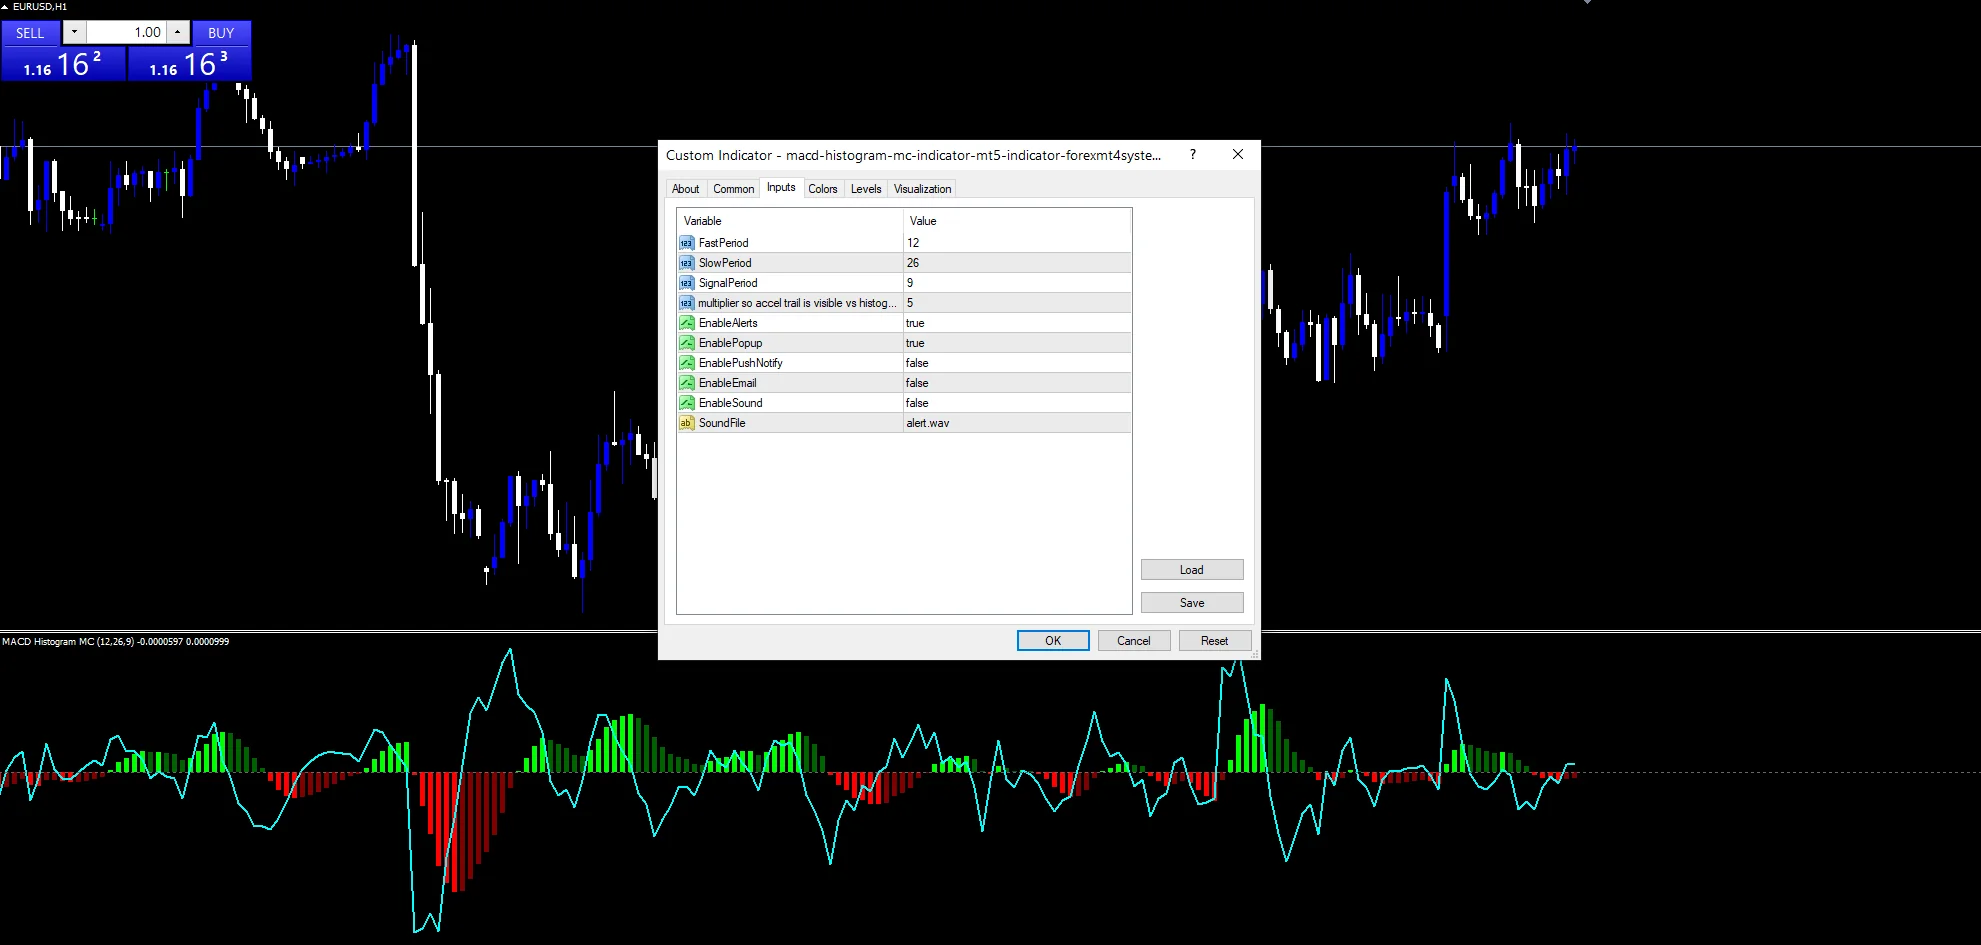Toggle EnableEmail value false
This screenshot has height=945, width=1981.
click(x=1017, y=383)
